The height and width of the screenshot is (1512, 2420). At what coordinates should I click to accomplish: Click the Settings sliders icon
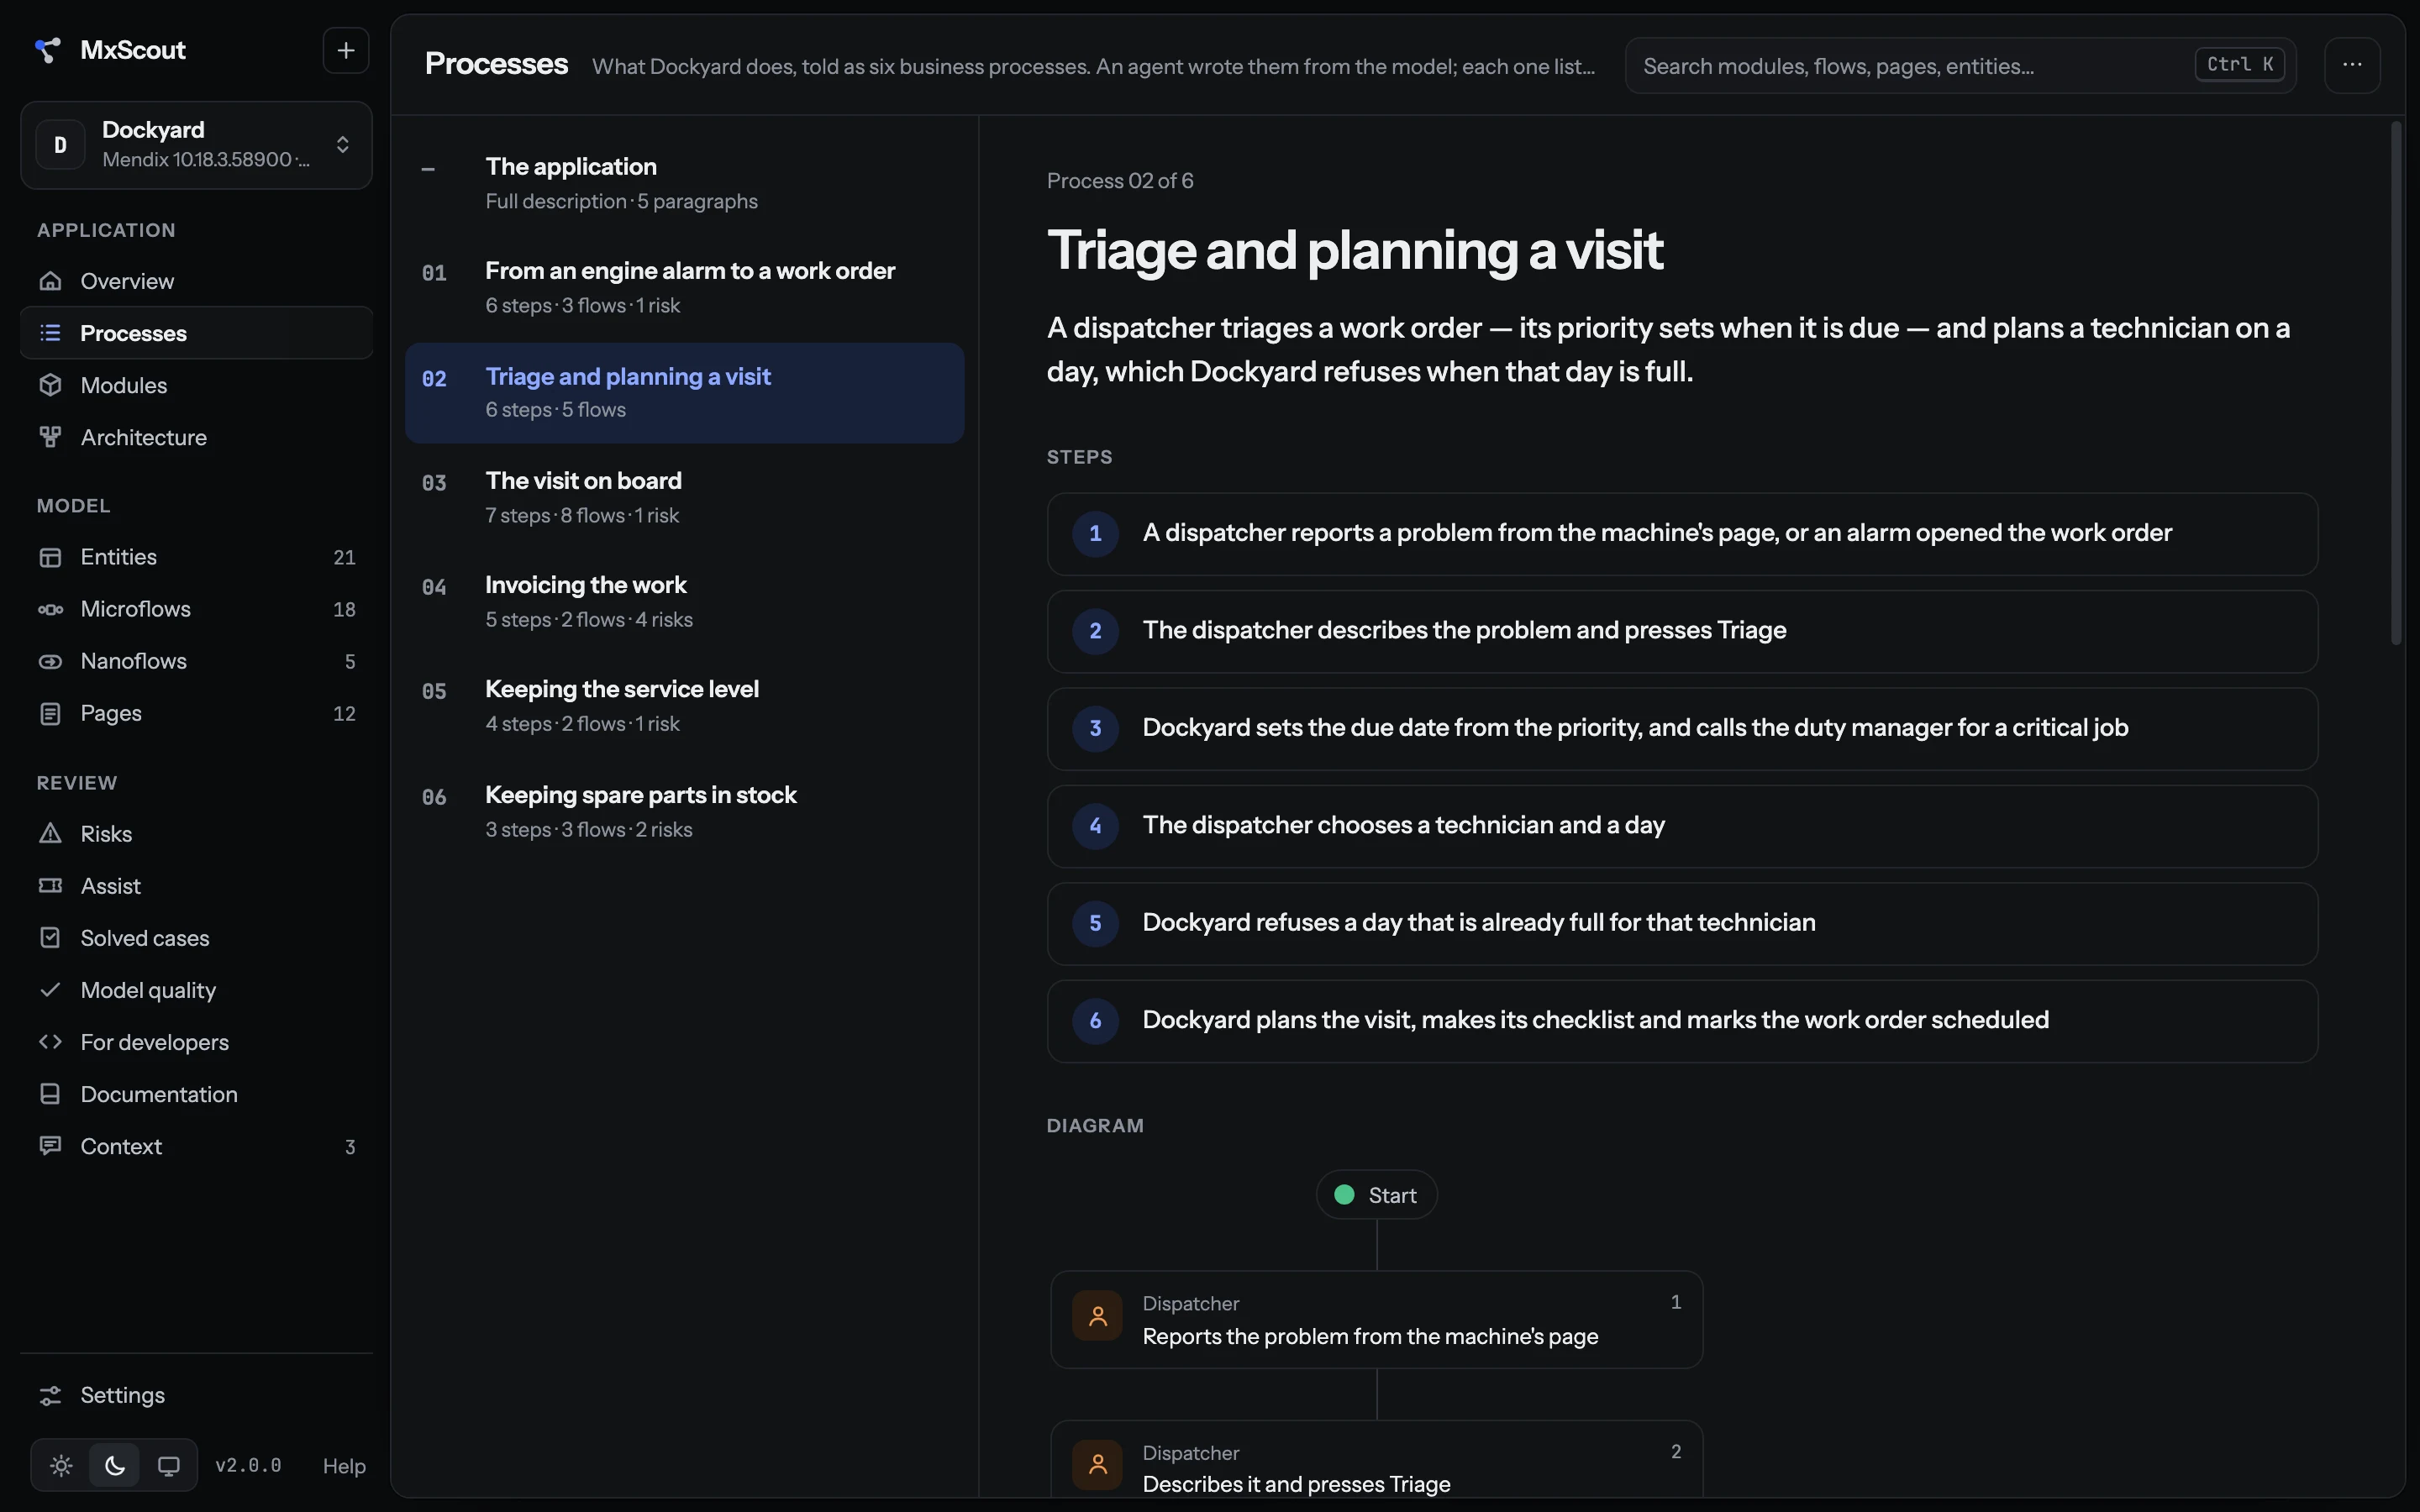[50, 1395]
